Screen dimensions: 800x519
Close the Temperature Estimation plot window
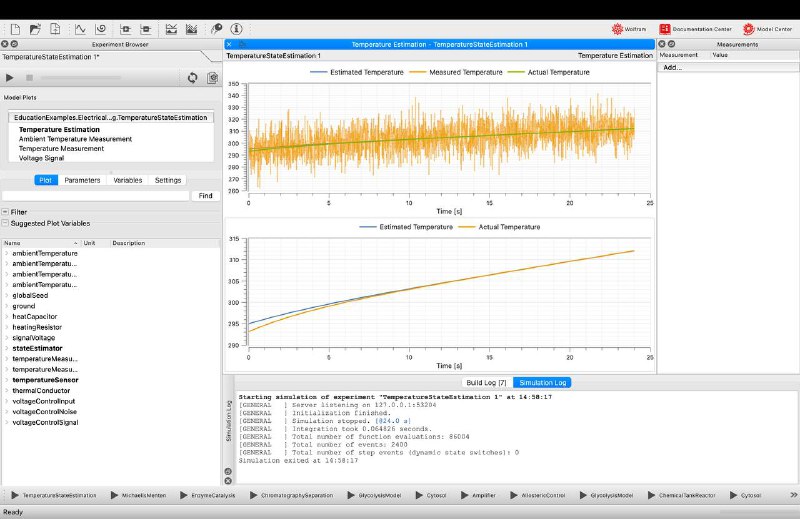[x=229, y=44]
